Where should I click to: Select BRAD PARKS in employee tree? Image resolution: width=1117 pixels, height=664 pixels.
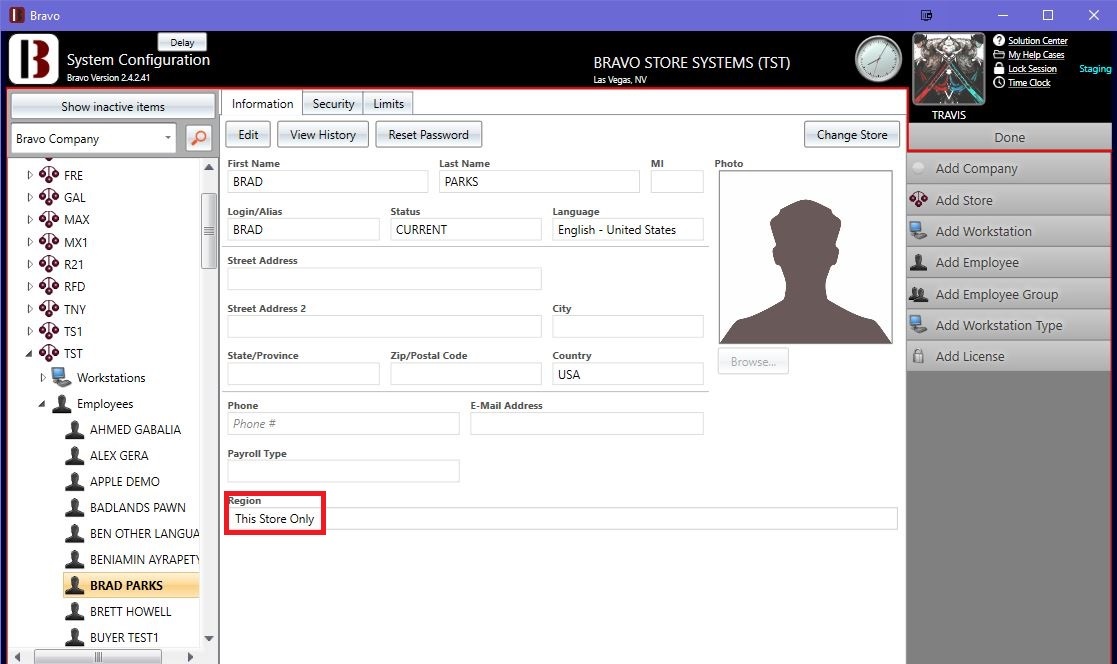[x=131, y=585]
